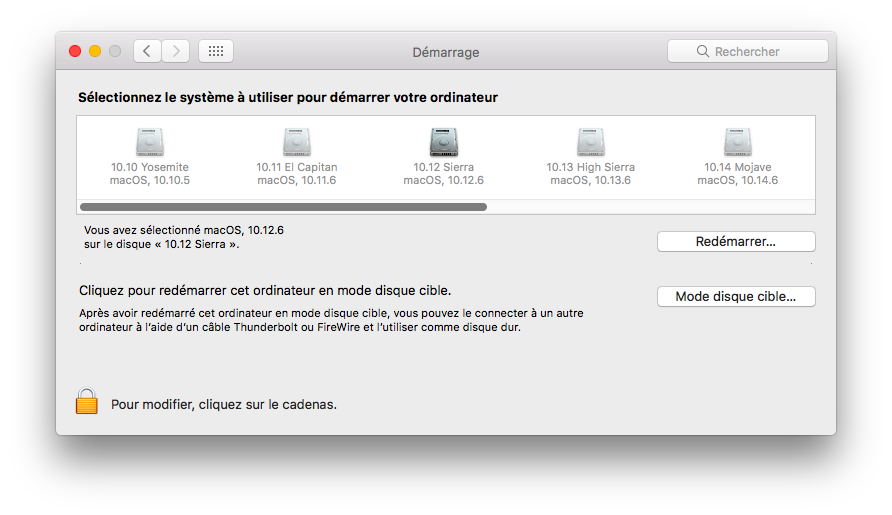This screenshot has width=892, height=515.
Task: Click the Redémarrer… button
Action: tap(736, 241)
